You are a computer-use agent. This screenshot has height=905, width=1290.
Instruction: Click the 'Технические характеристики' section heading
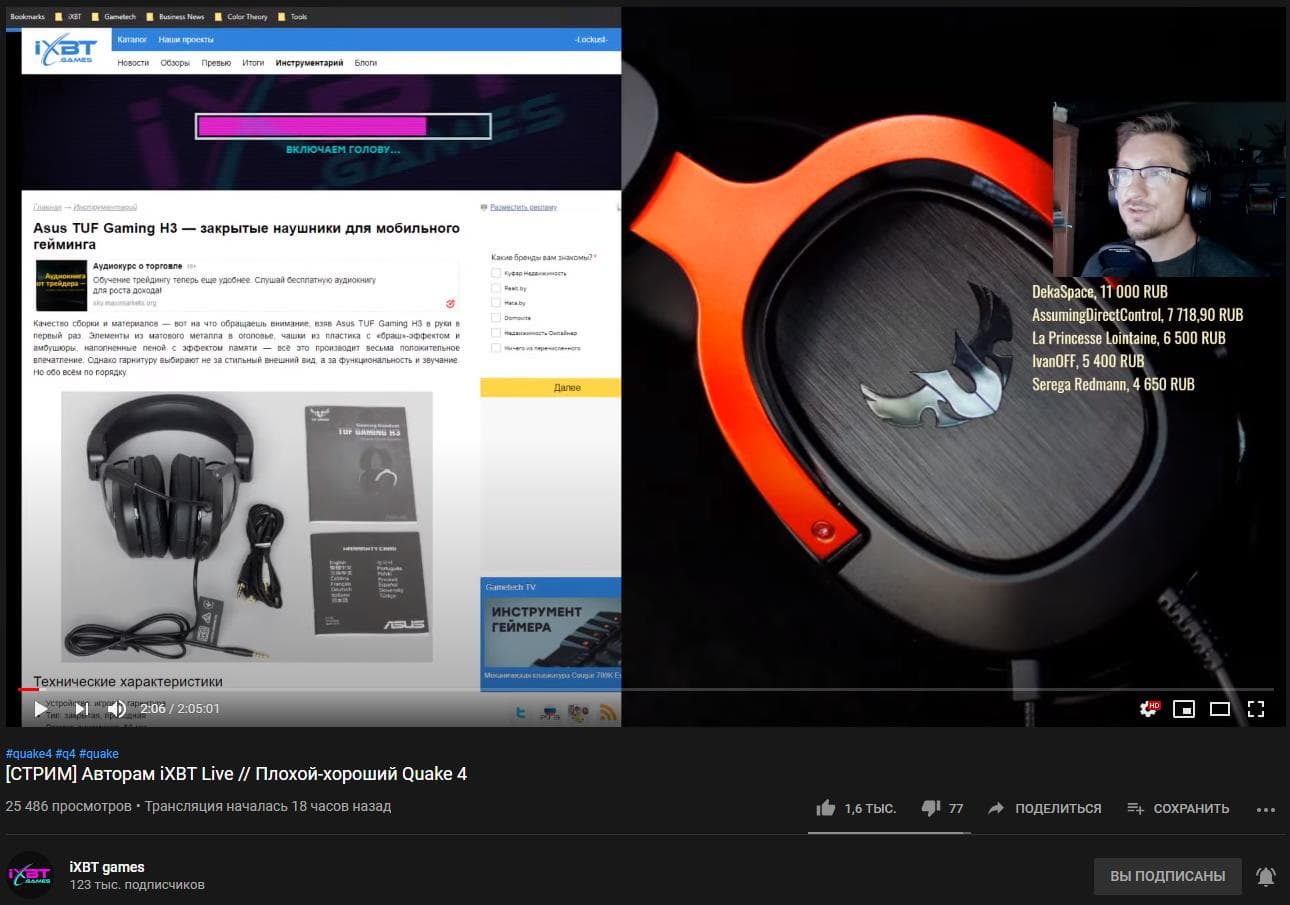point(128,681)
